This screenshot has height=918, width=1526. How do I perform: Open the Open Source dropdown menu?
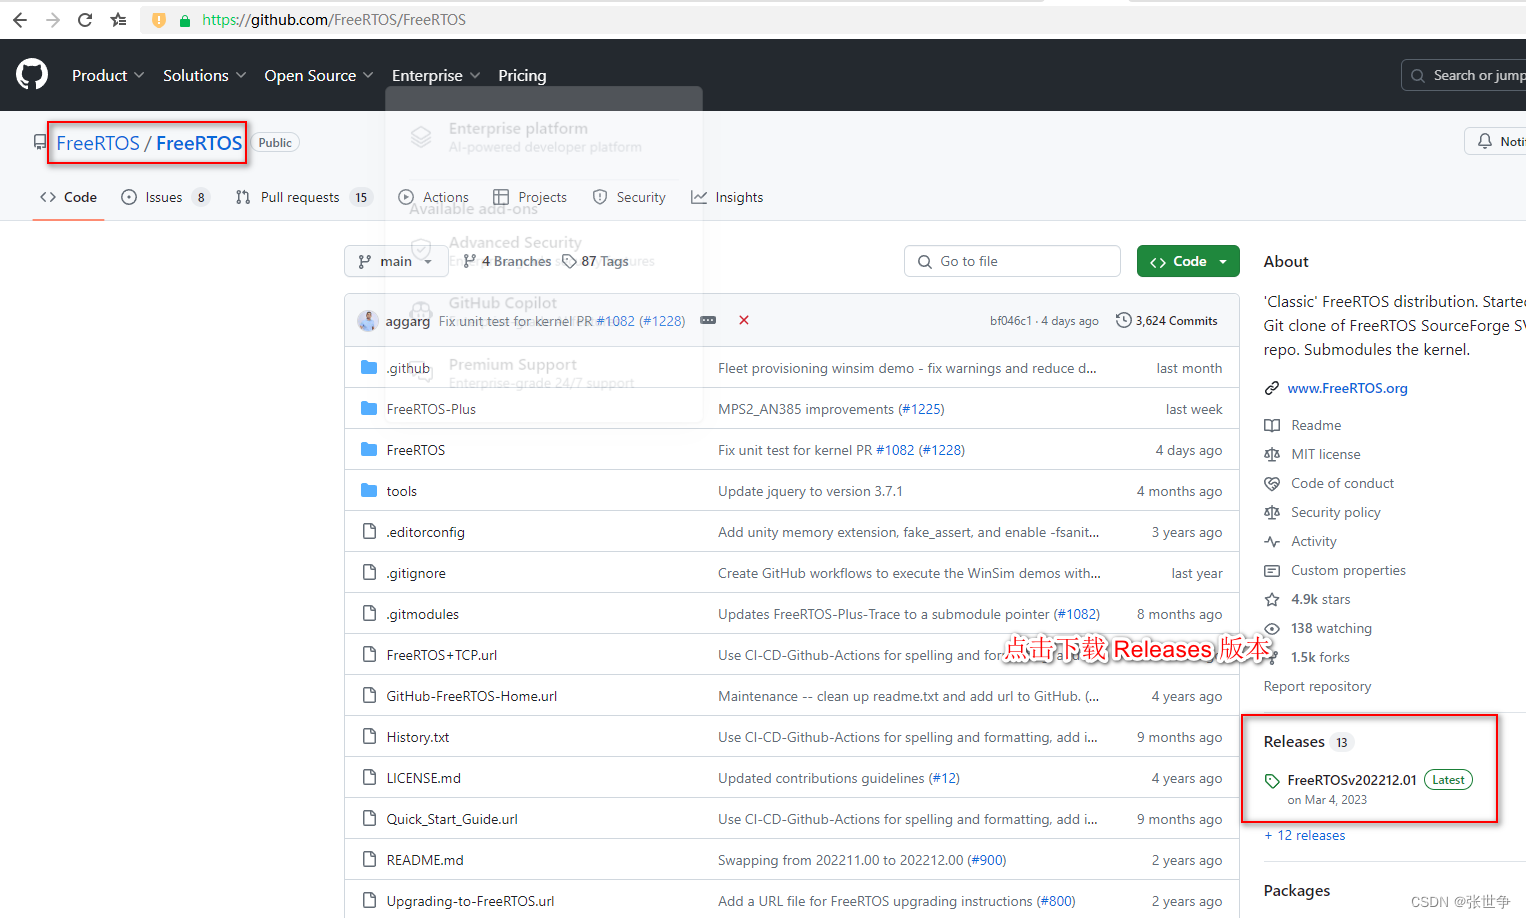point(318,76)
